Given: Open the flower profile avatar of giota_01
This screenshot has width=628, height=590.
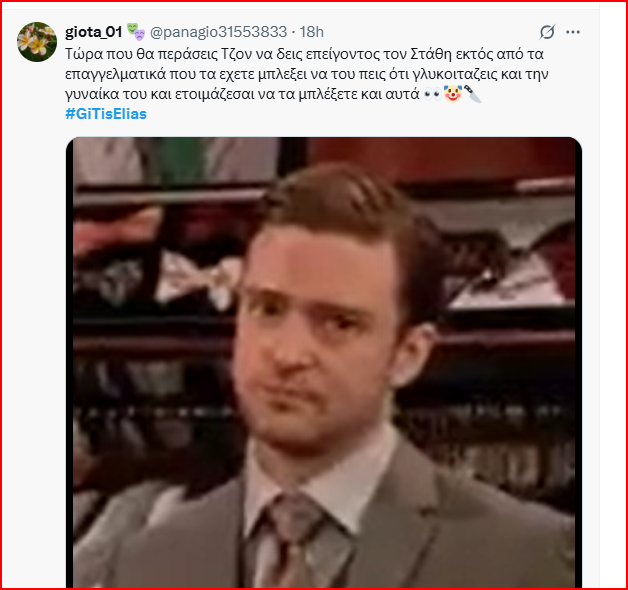Looking at the screenshot, I should coord(37,42).
